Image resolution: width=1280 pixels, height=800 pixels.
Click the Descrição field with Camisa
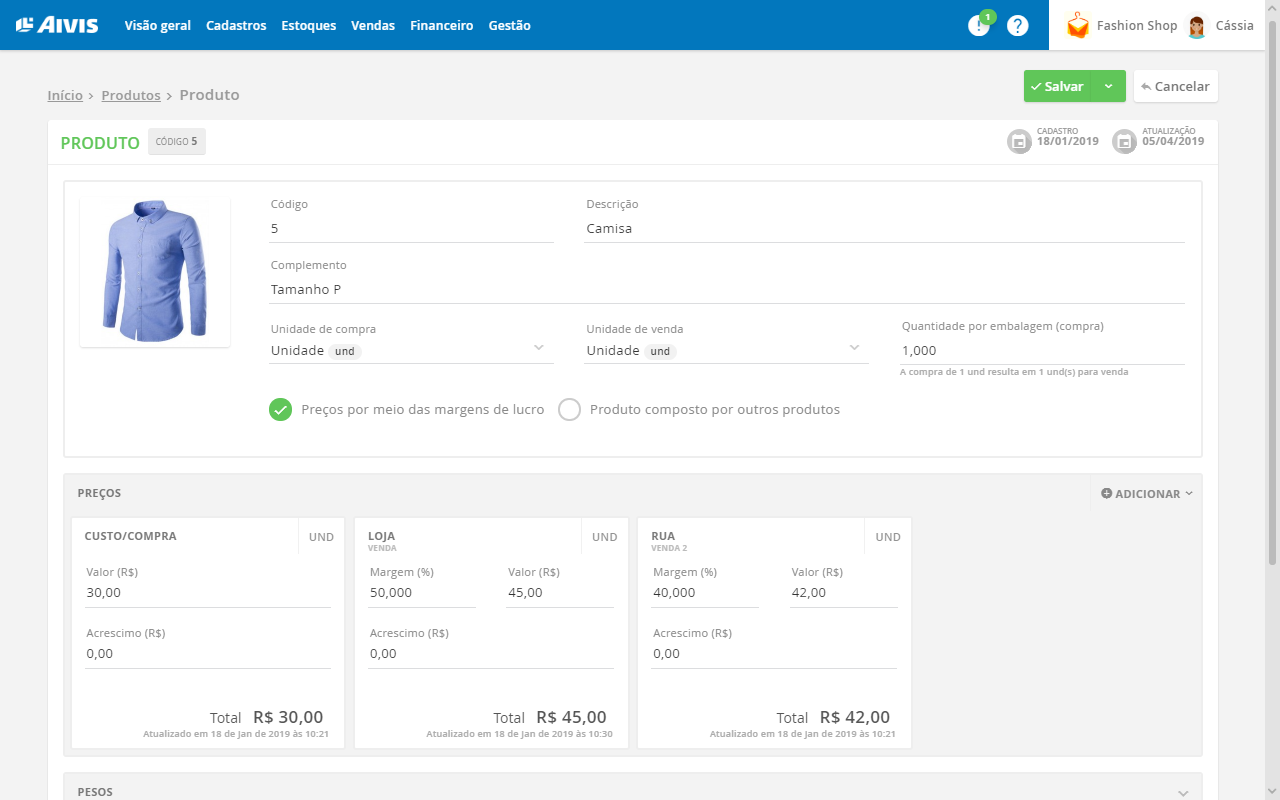pos(885,229)
